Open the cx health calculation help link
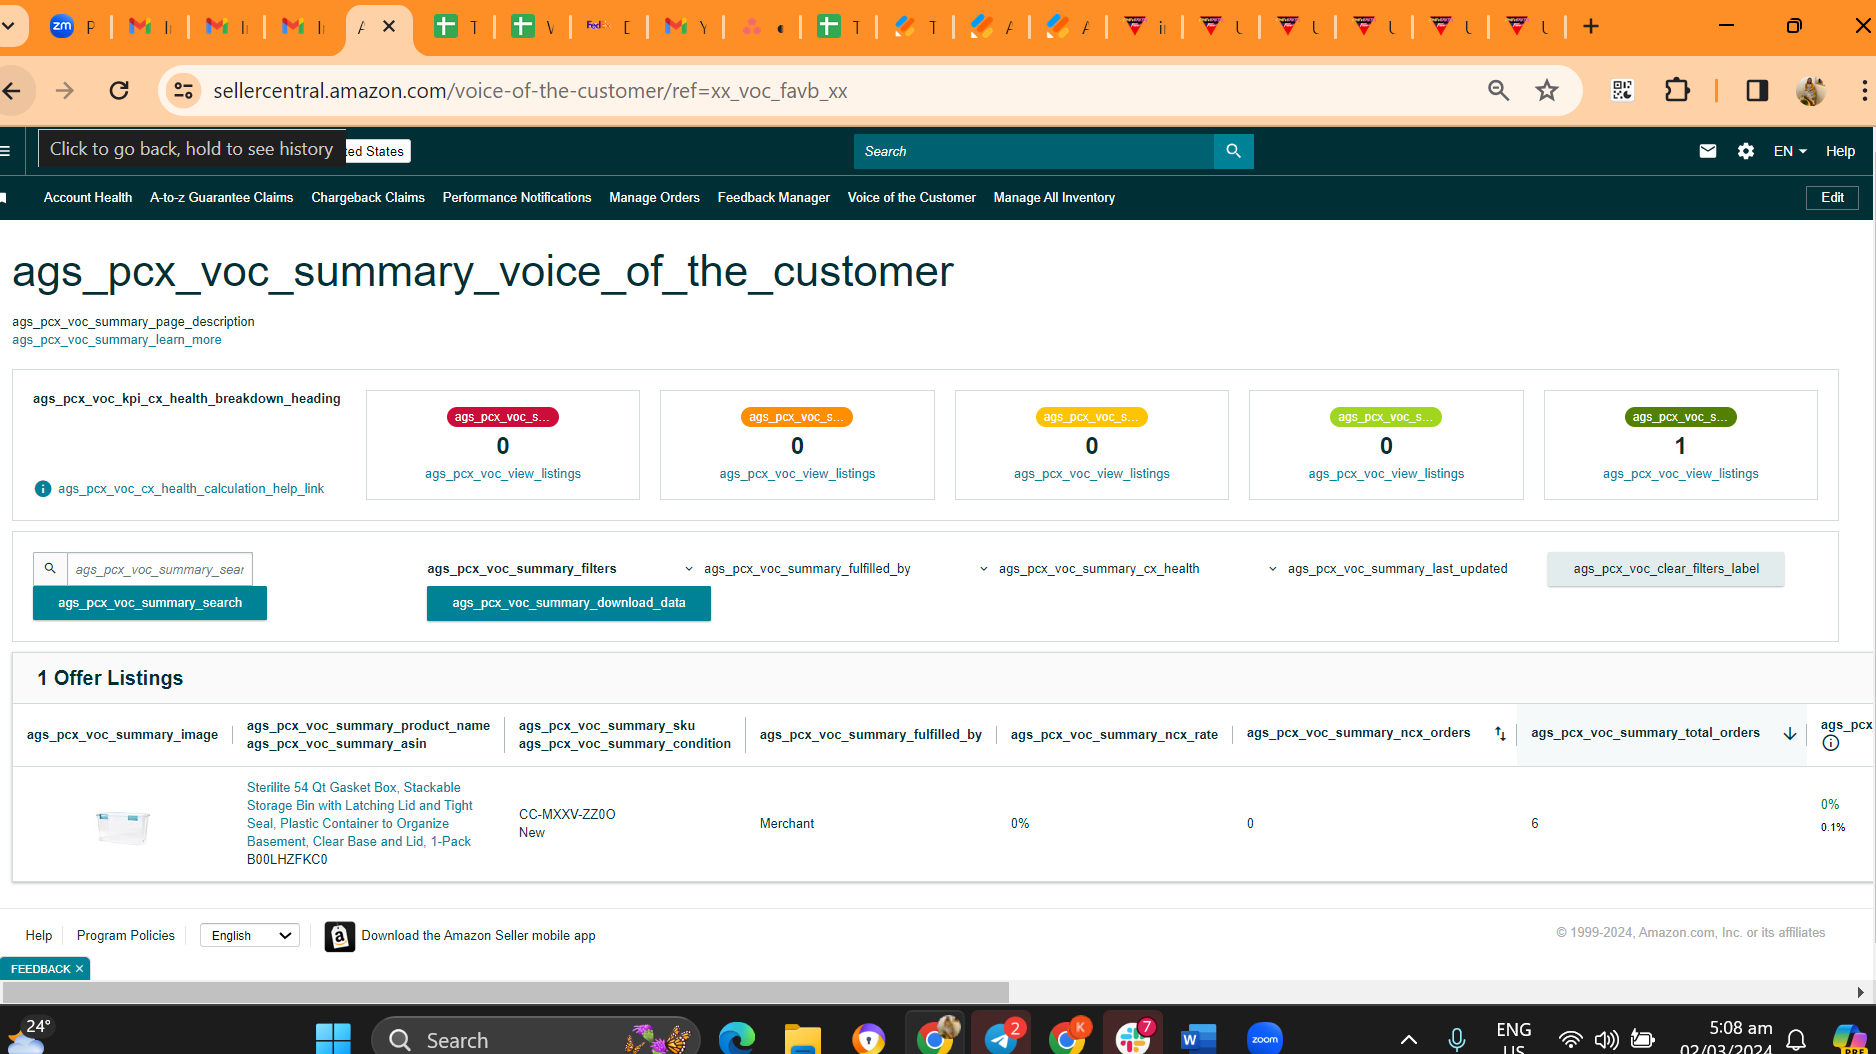 tap(191, 489)
